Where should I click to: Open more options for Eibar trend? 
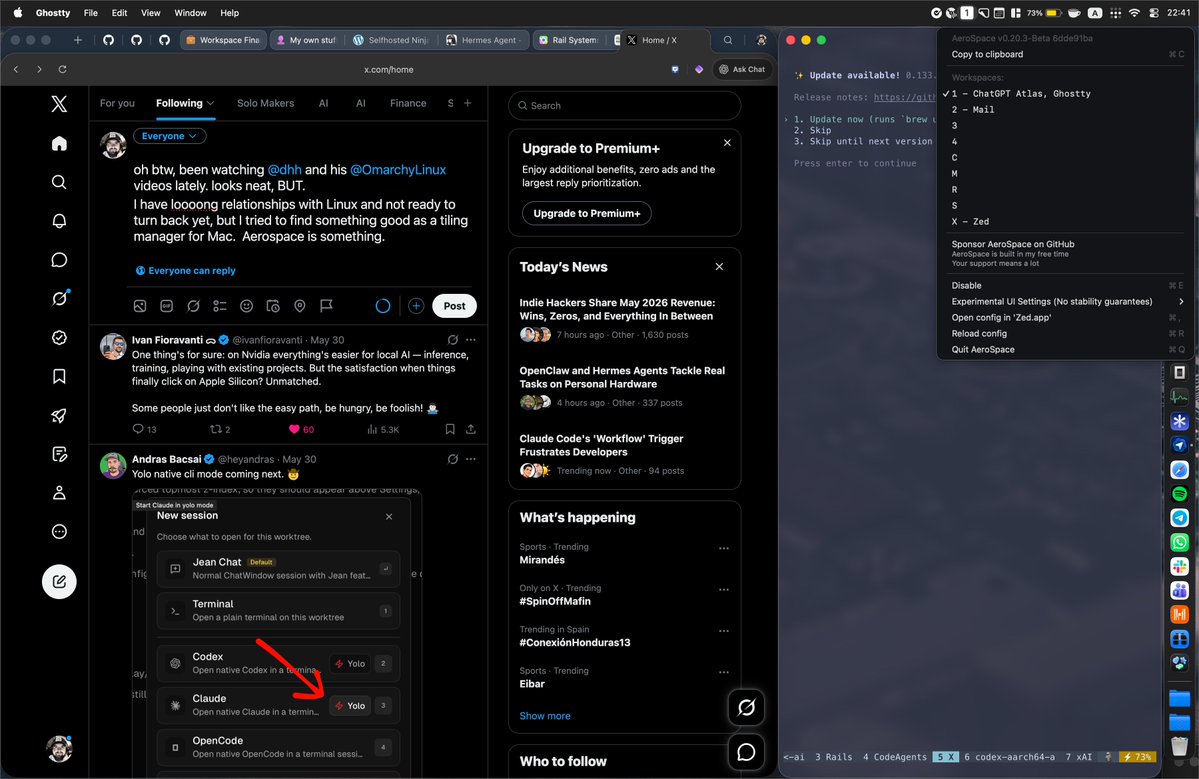coord(723,672)
